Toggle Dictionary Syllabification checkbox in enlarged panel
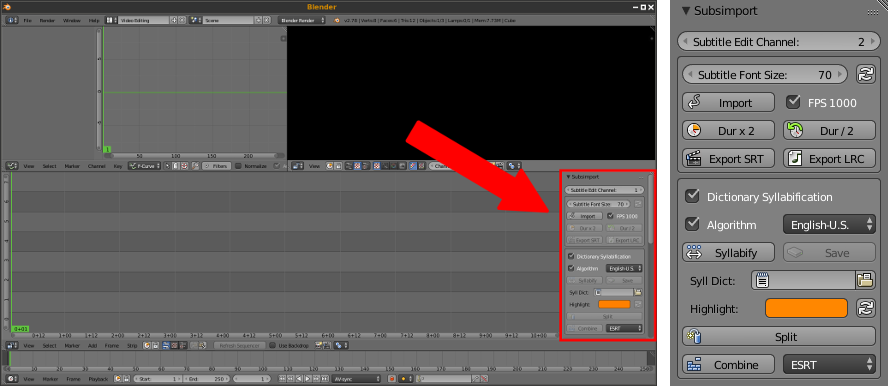888x386 pixels. pyautogui.click(x=692, y=196)
